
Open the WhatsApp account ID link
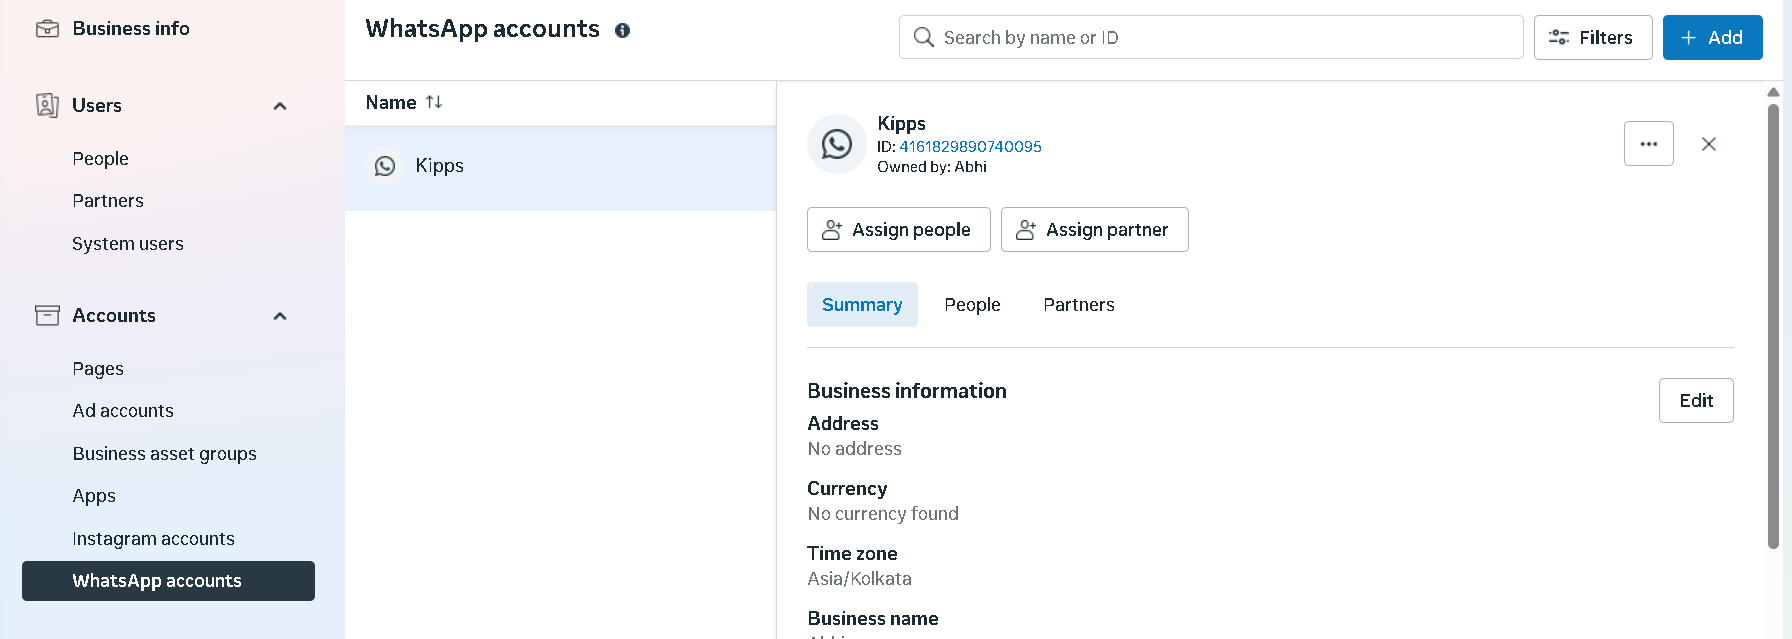point(970,146)
